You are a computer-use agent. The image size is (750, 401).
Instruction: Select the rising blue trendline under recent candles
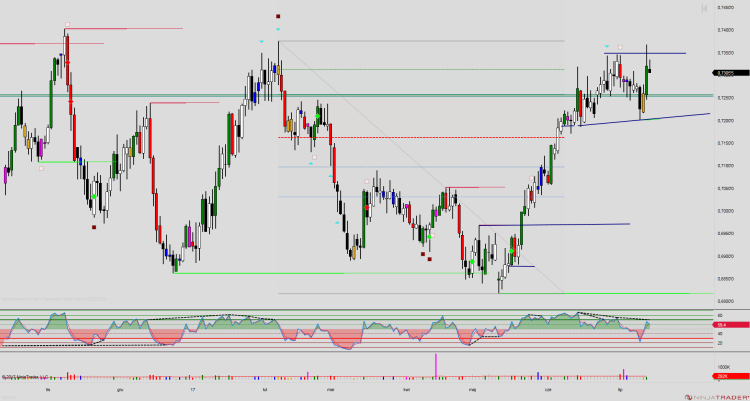click(645, 120)
